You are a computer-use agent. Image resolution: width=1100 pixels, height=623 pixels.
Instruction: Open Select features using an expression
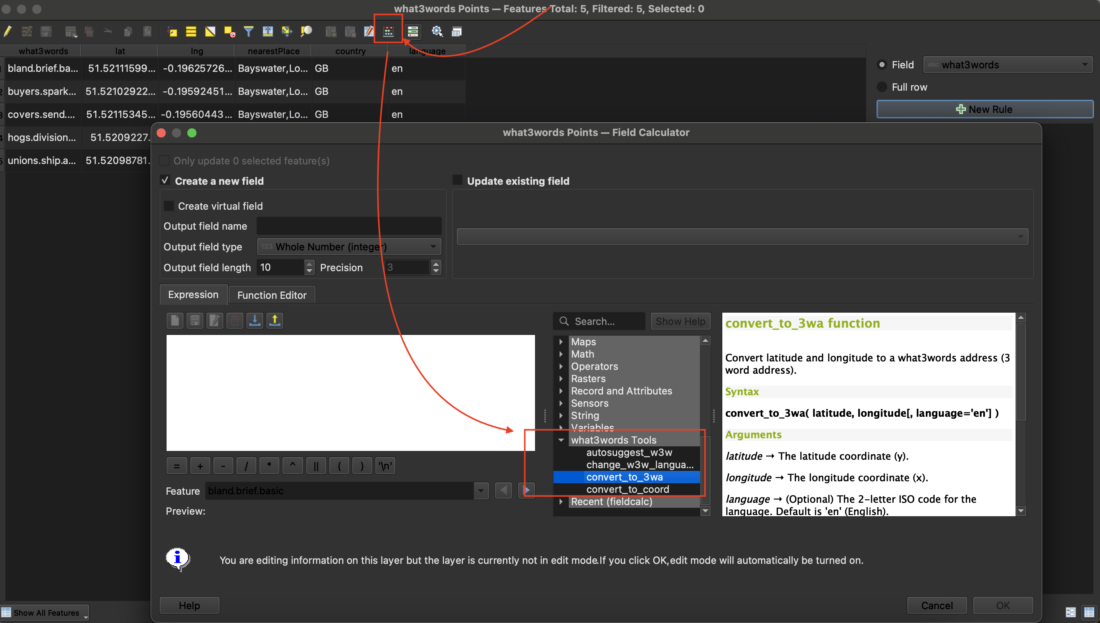[x=172, y=32]
